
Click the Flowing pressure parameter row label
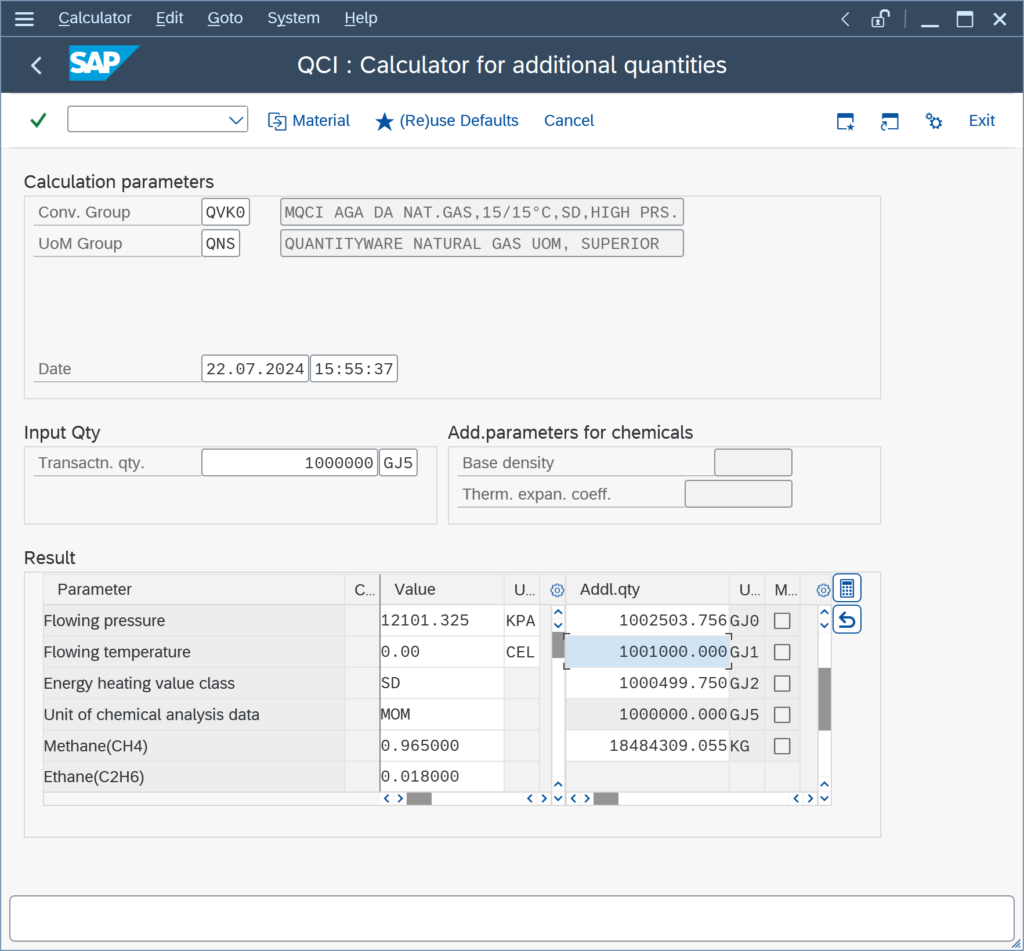104,621
